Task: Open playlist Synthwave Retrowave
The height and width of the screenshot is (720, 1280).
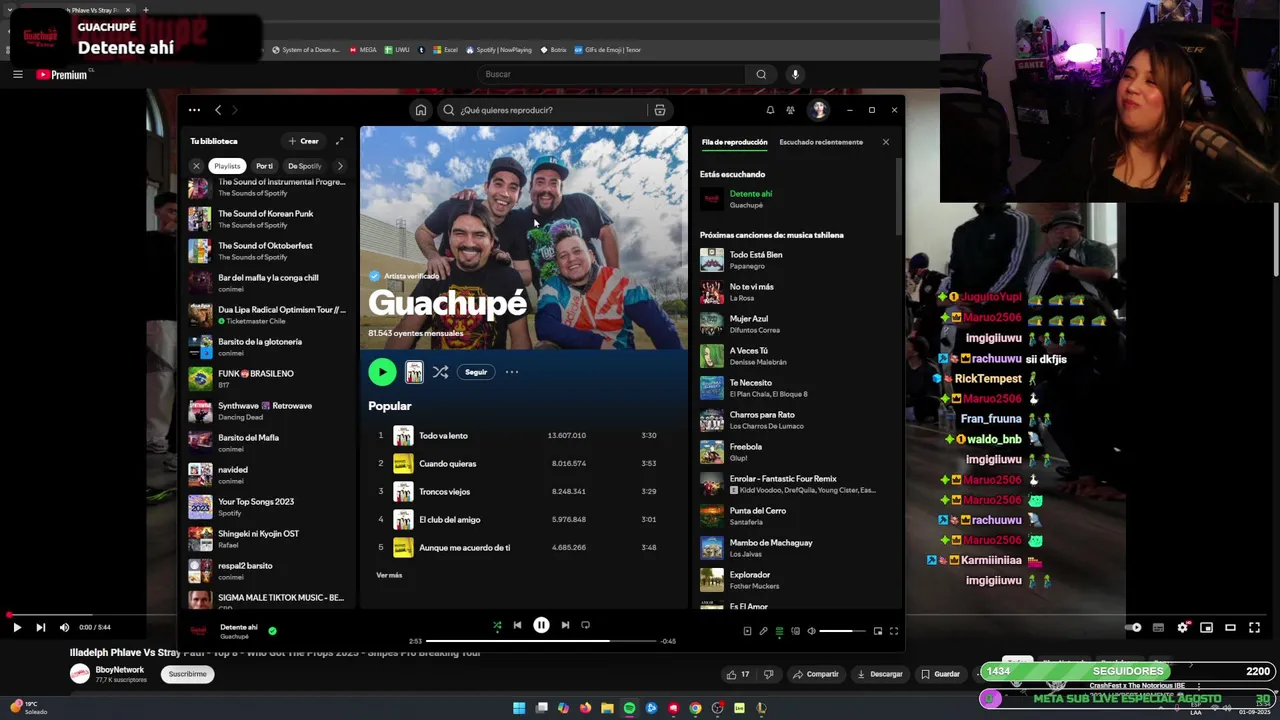Action: [x=268, y=411]
